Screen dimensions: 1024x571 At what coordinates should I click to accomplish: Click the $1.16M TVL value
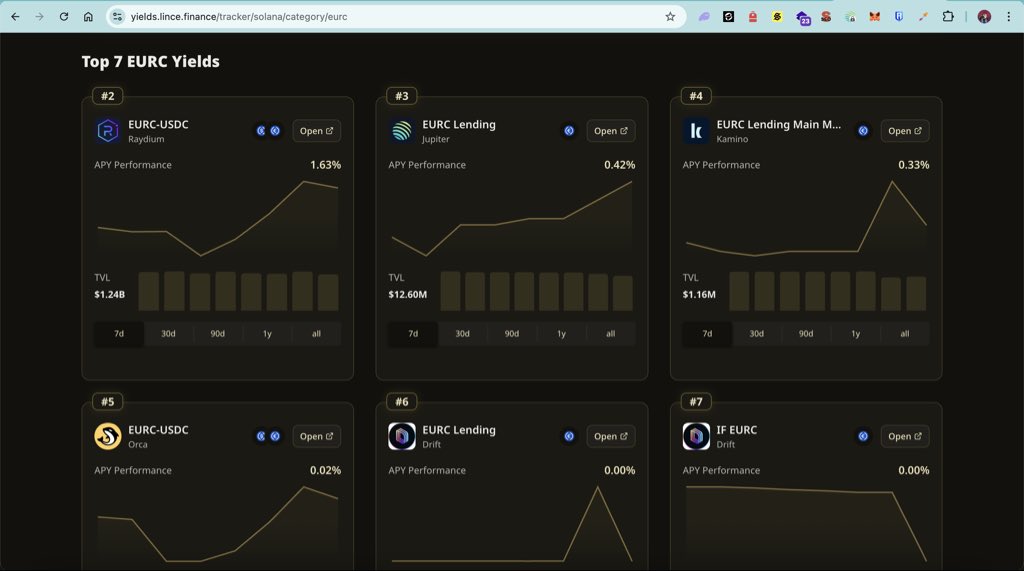coord(699,295)
